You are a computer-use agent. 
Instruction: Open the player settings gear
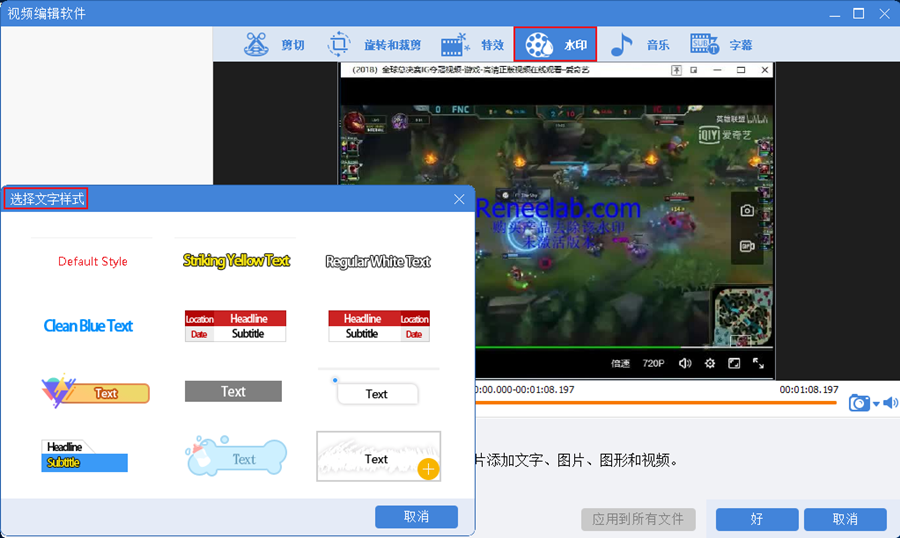click(x=710, y=363)
